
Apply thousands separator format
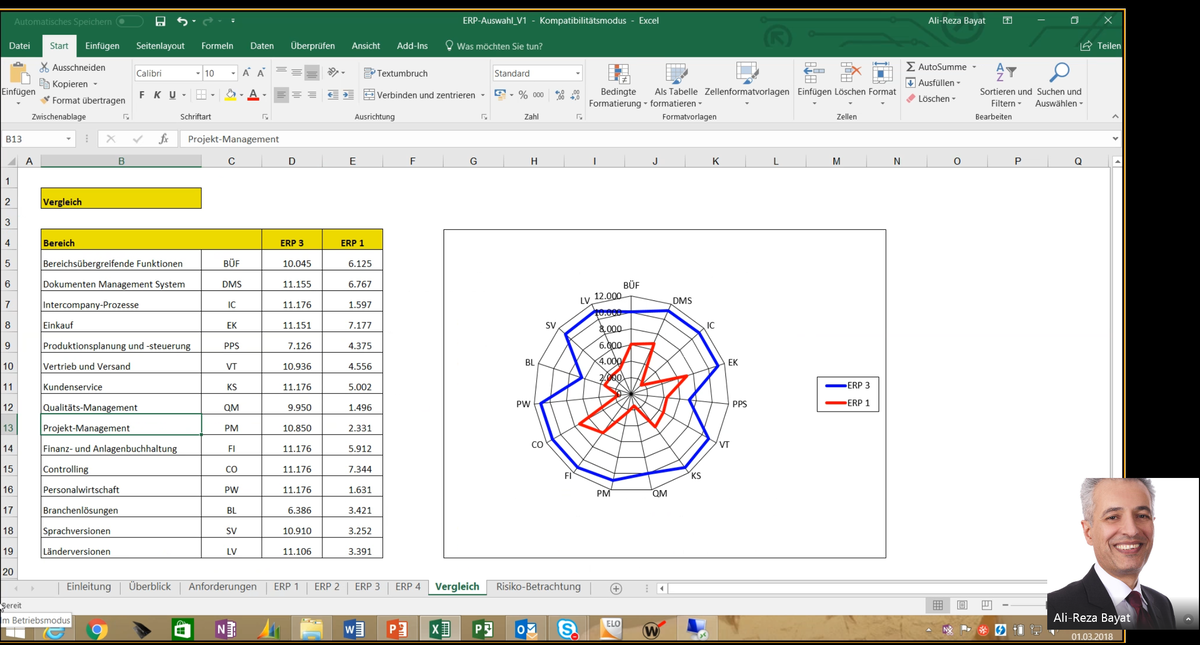(538, 95)
